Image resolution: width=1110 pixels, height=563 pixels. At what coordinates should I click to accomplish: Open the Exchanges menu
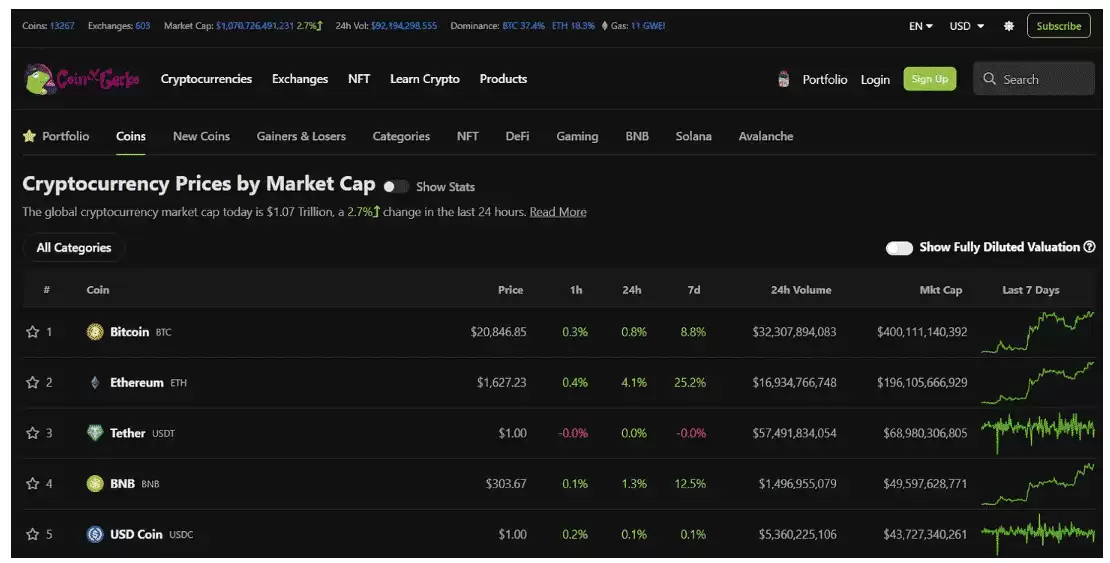[x=300, y=79]
